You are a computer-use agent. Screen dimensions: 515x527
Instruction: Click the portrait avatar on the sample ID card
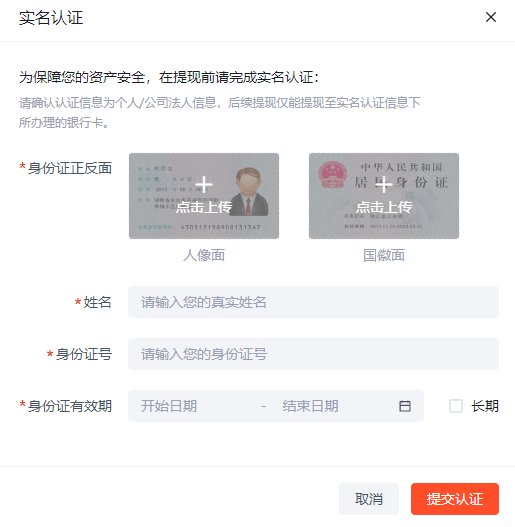click(251, 192)
